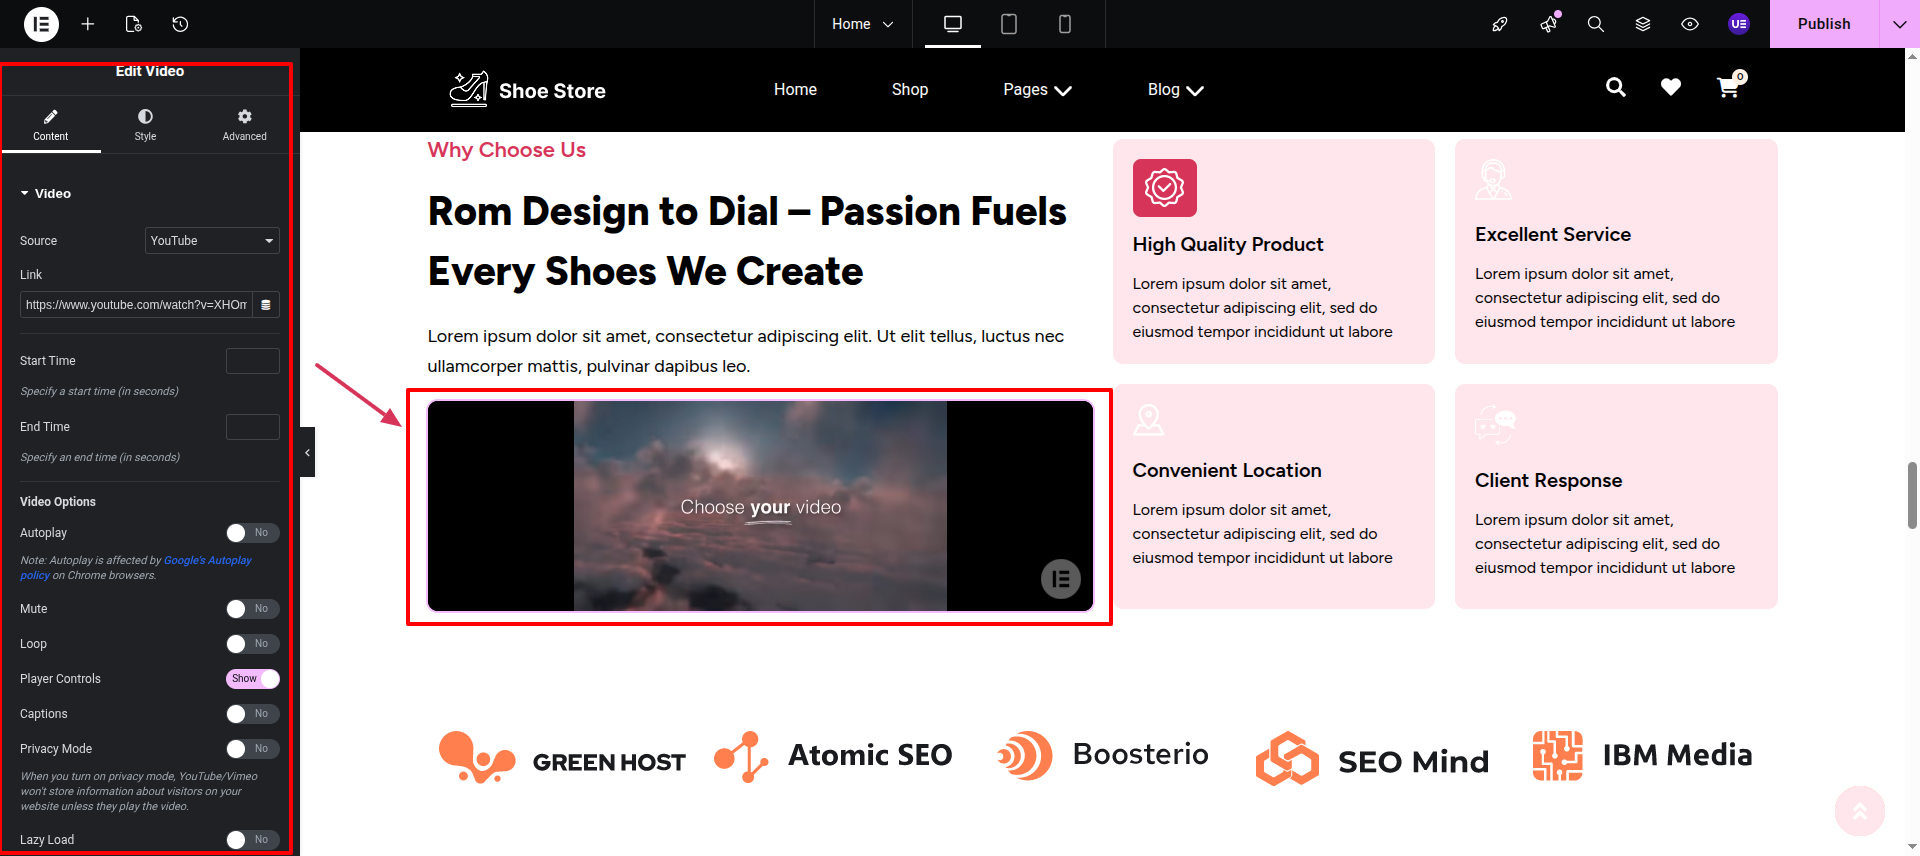This screenshot has width=1920, height=856.
Task: Click dynamic tags icon beside Link field
Action: [x=266, y=305]
